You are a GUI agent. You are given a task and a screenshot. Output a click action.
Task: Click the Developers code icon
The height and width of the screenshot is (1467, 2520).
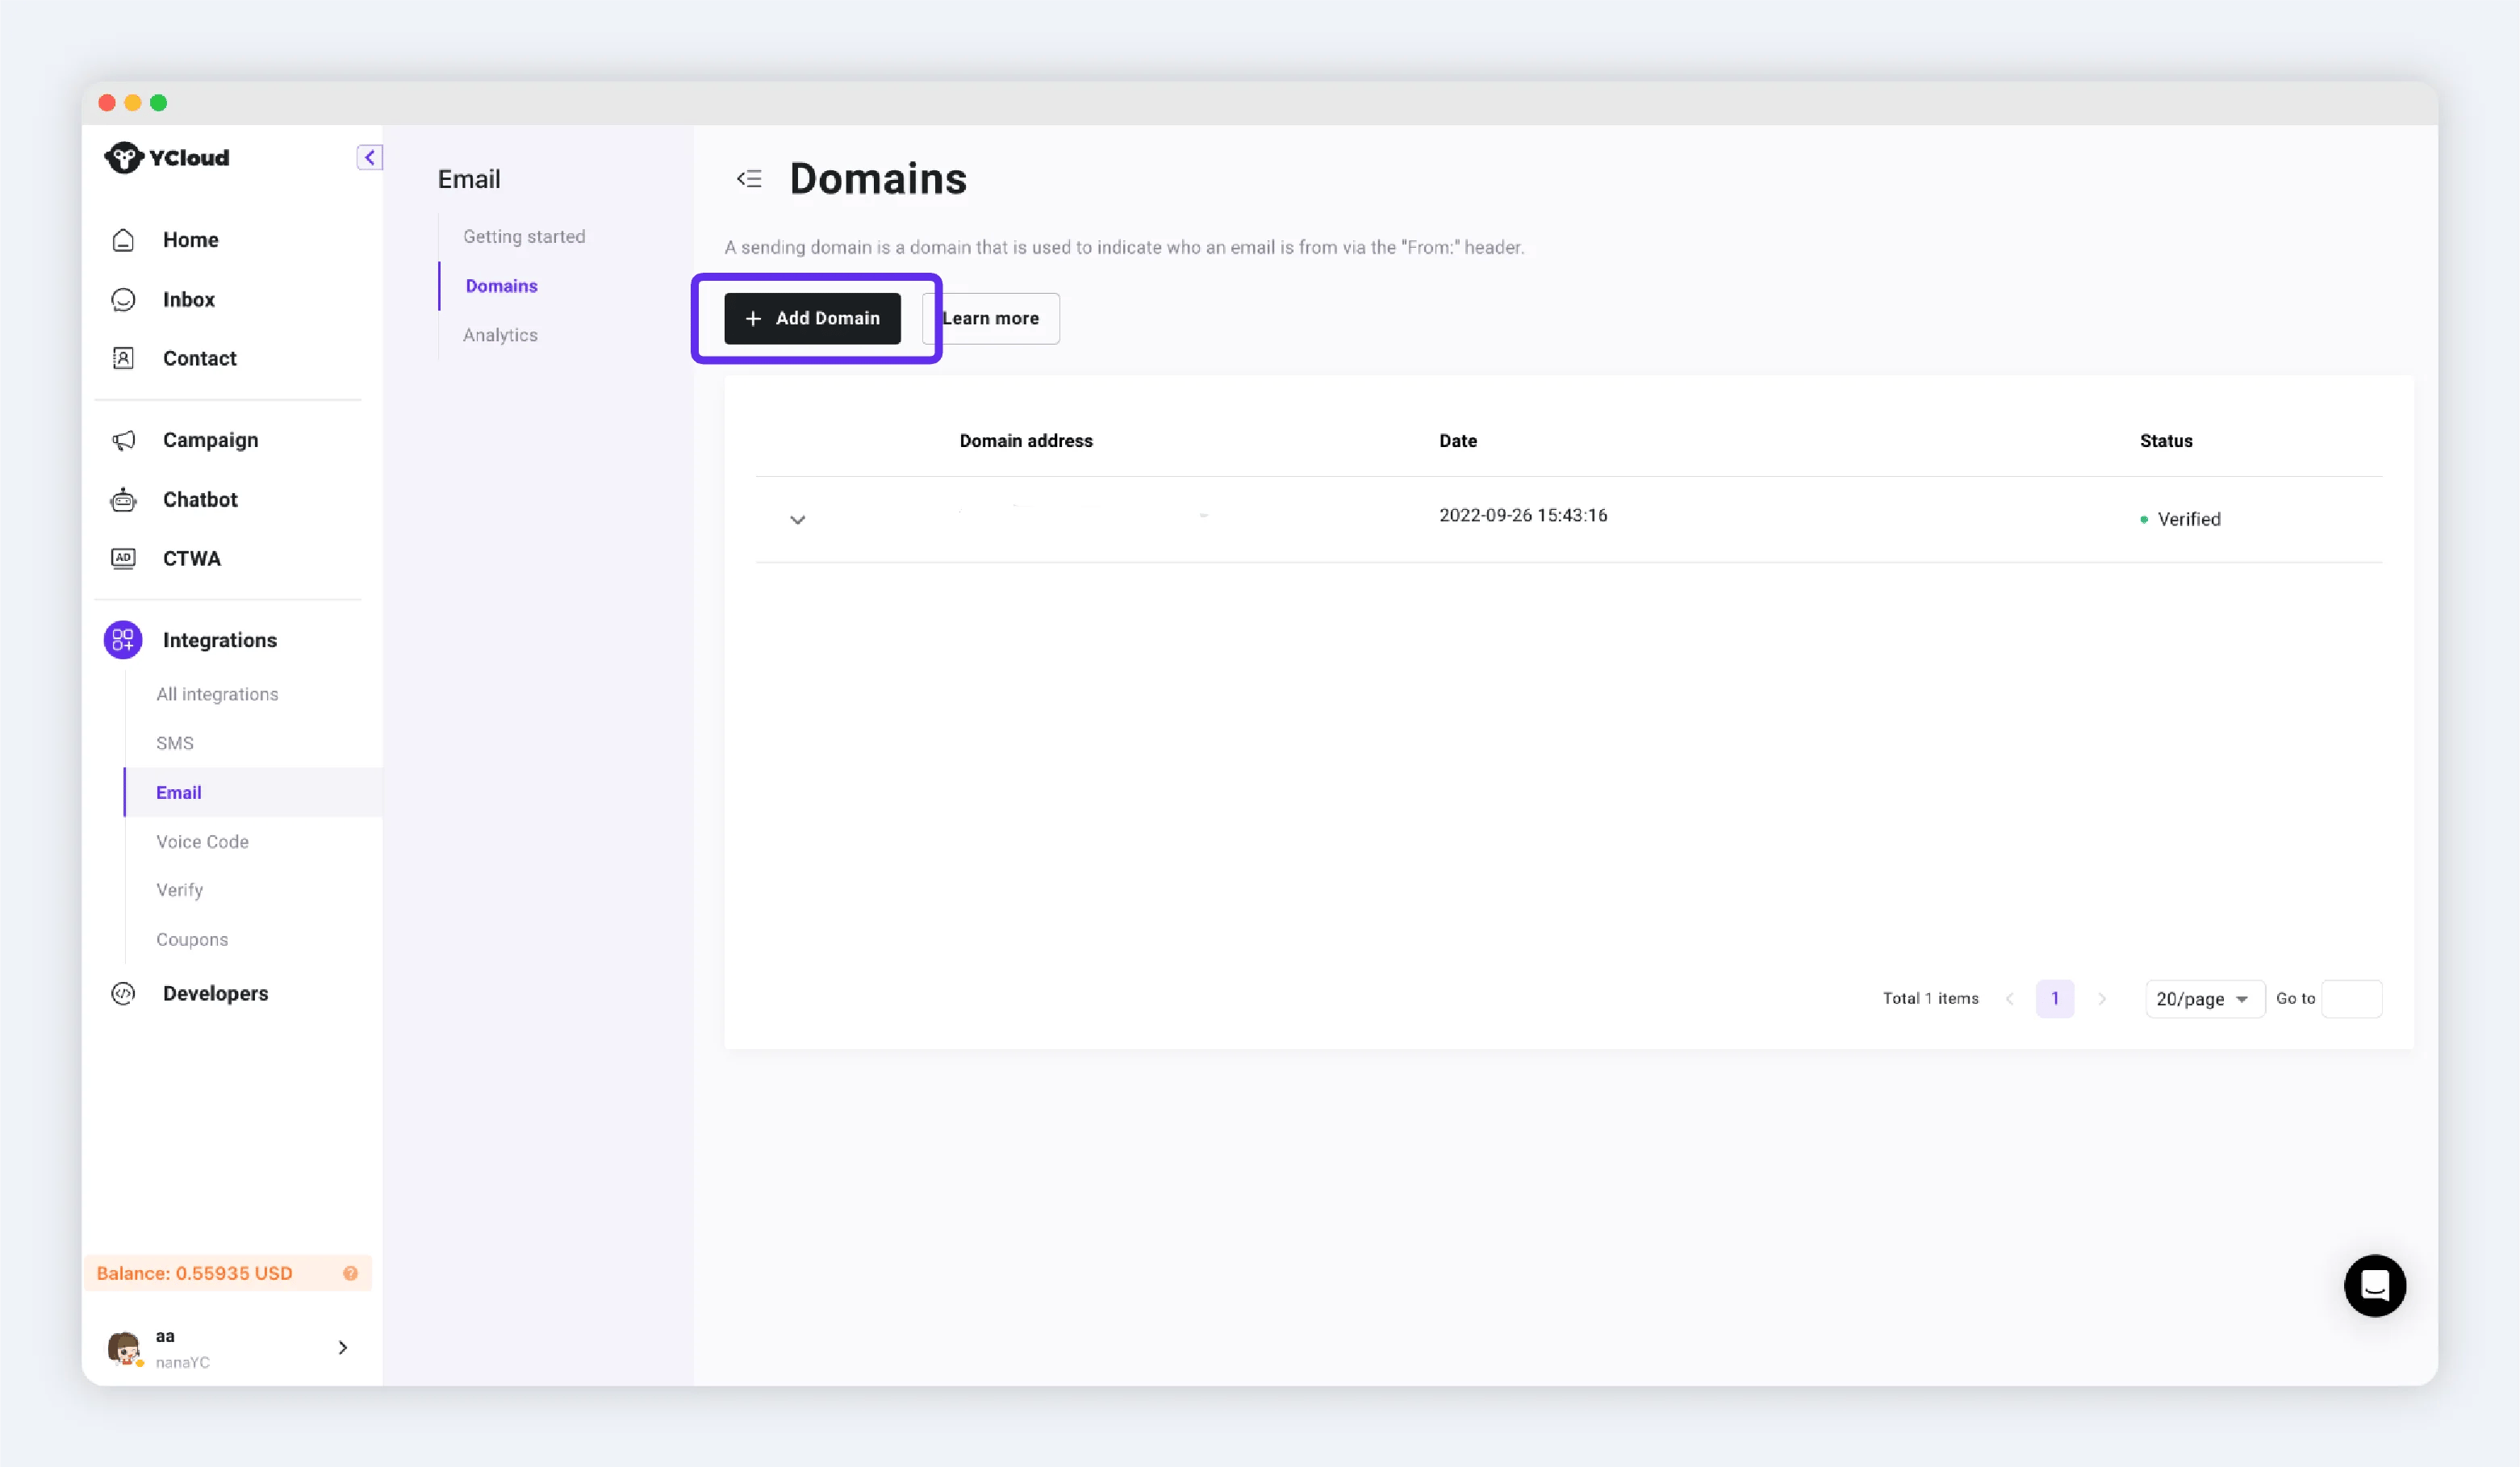pyautogui.click(x=123, y=993)
